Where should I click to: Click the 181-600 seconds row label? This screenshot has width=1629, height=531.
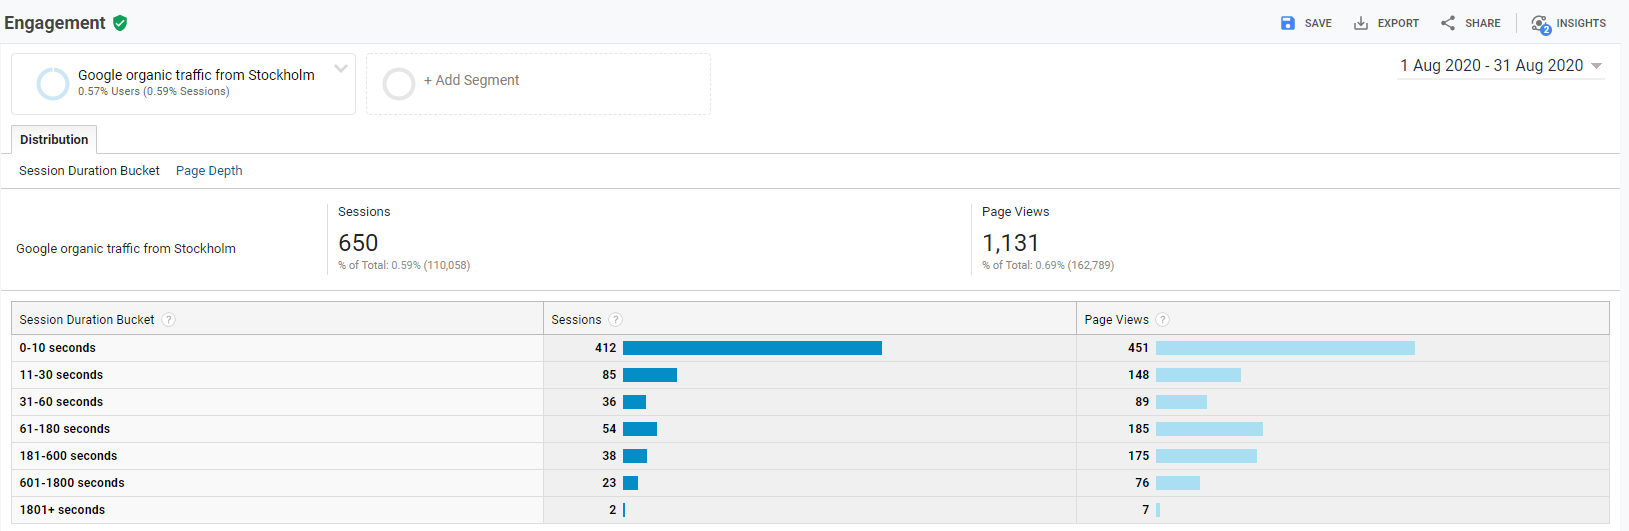click(68, 456)
